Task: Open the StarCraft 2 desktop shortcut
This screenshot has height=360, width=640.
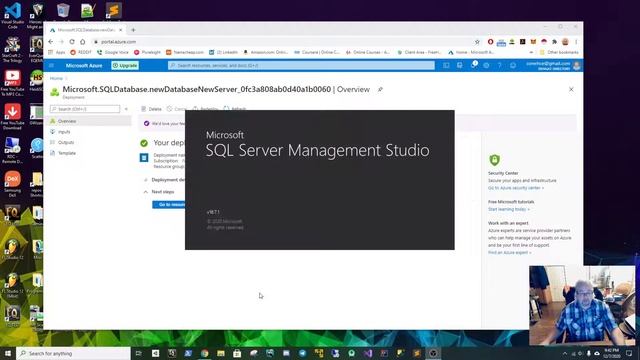Action: tap(13, 49)
